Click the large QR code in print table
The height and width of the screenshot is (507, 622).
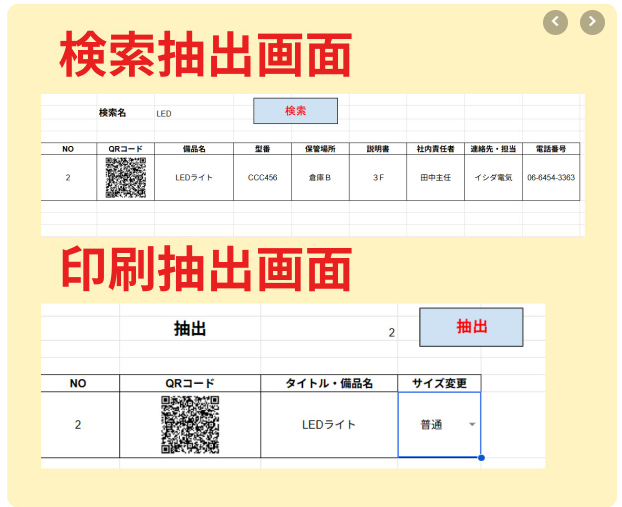[190, 424]
